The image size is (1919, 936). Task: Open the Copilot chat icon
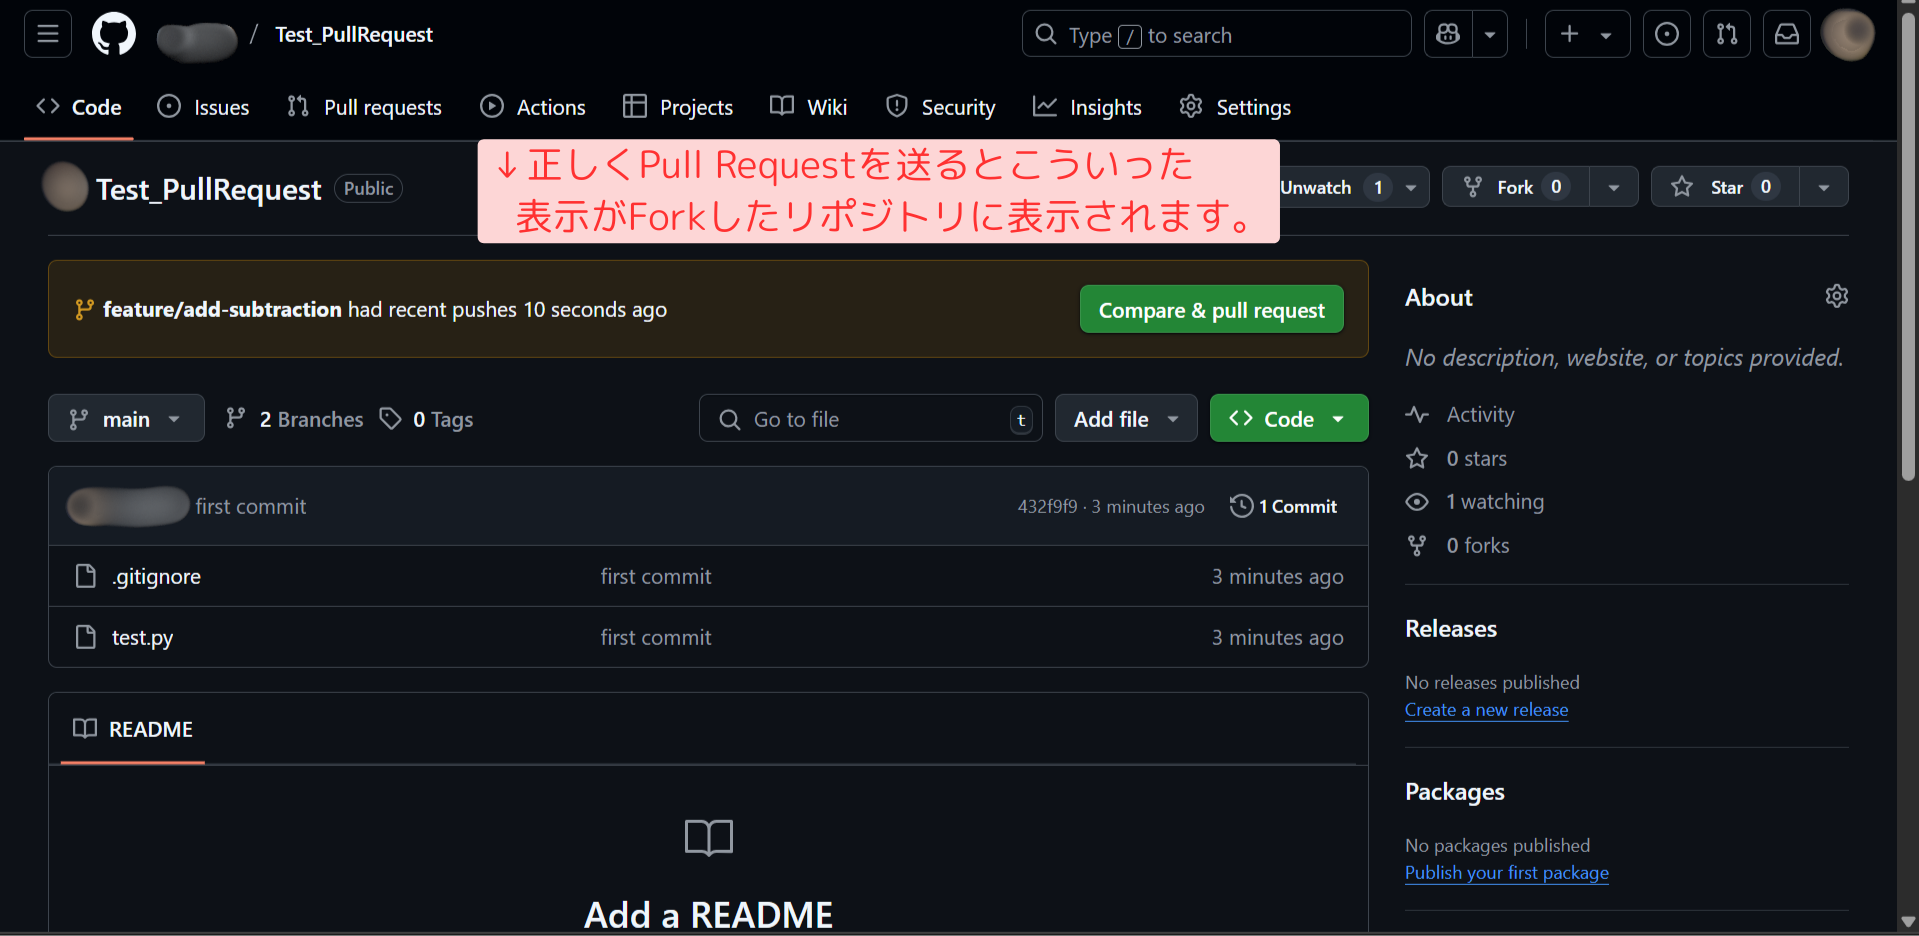(1448, 34)
